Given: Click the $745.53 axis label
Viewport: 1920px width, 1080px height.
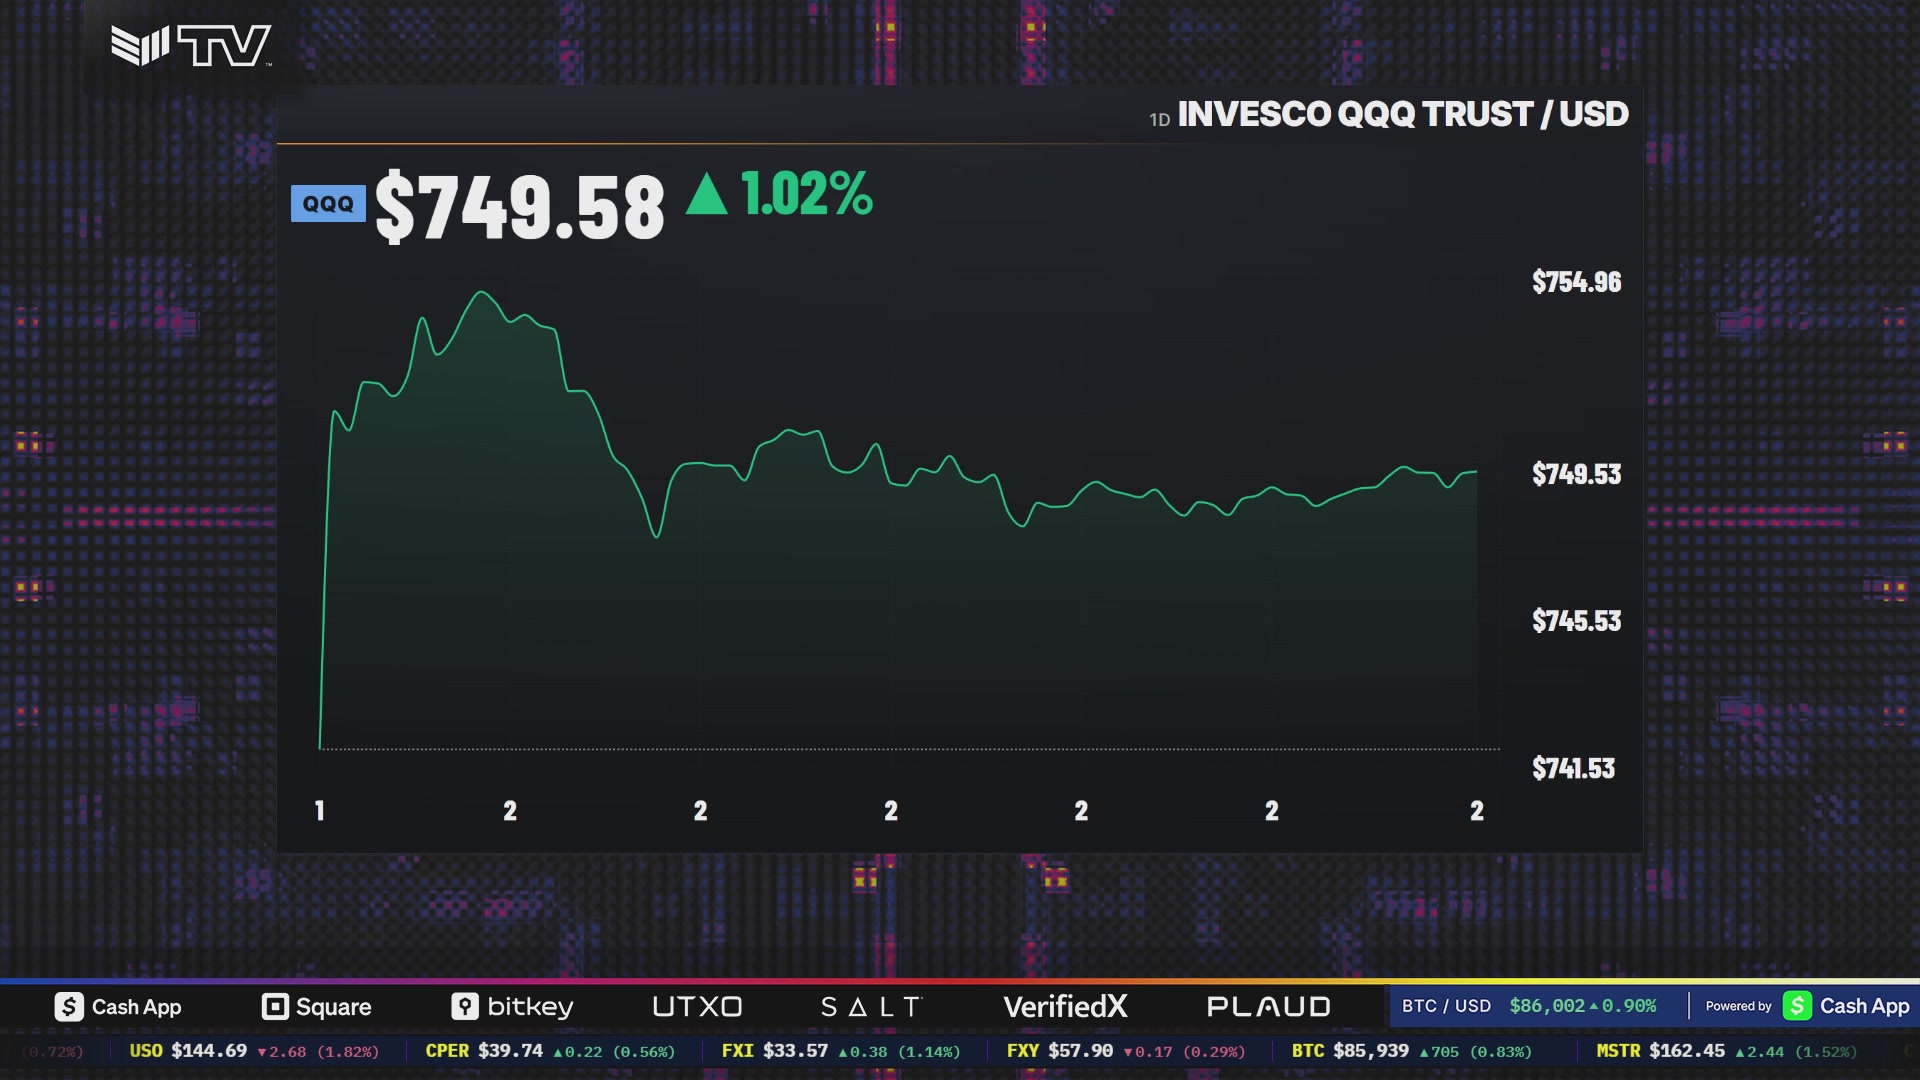Looking at the screenshot, I should pyautogui.click(x=1576, y=621).
